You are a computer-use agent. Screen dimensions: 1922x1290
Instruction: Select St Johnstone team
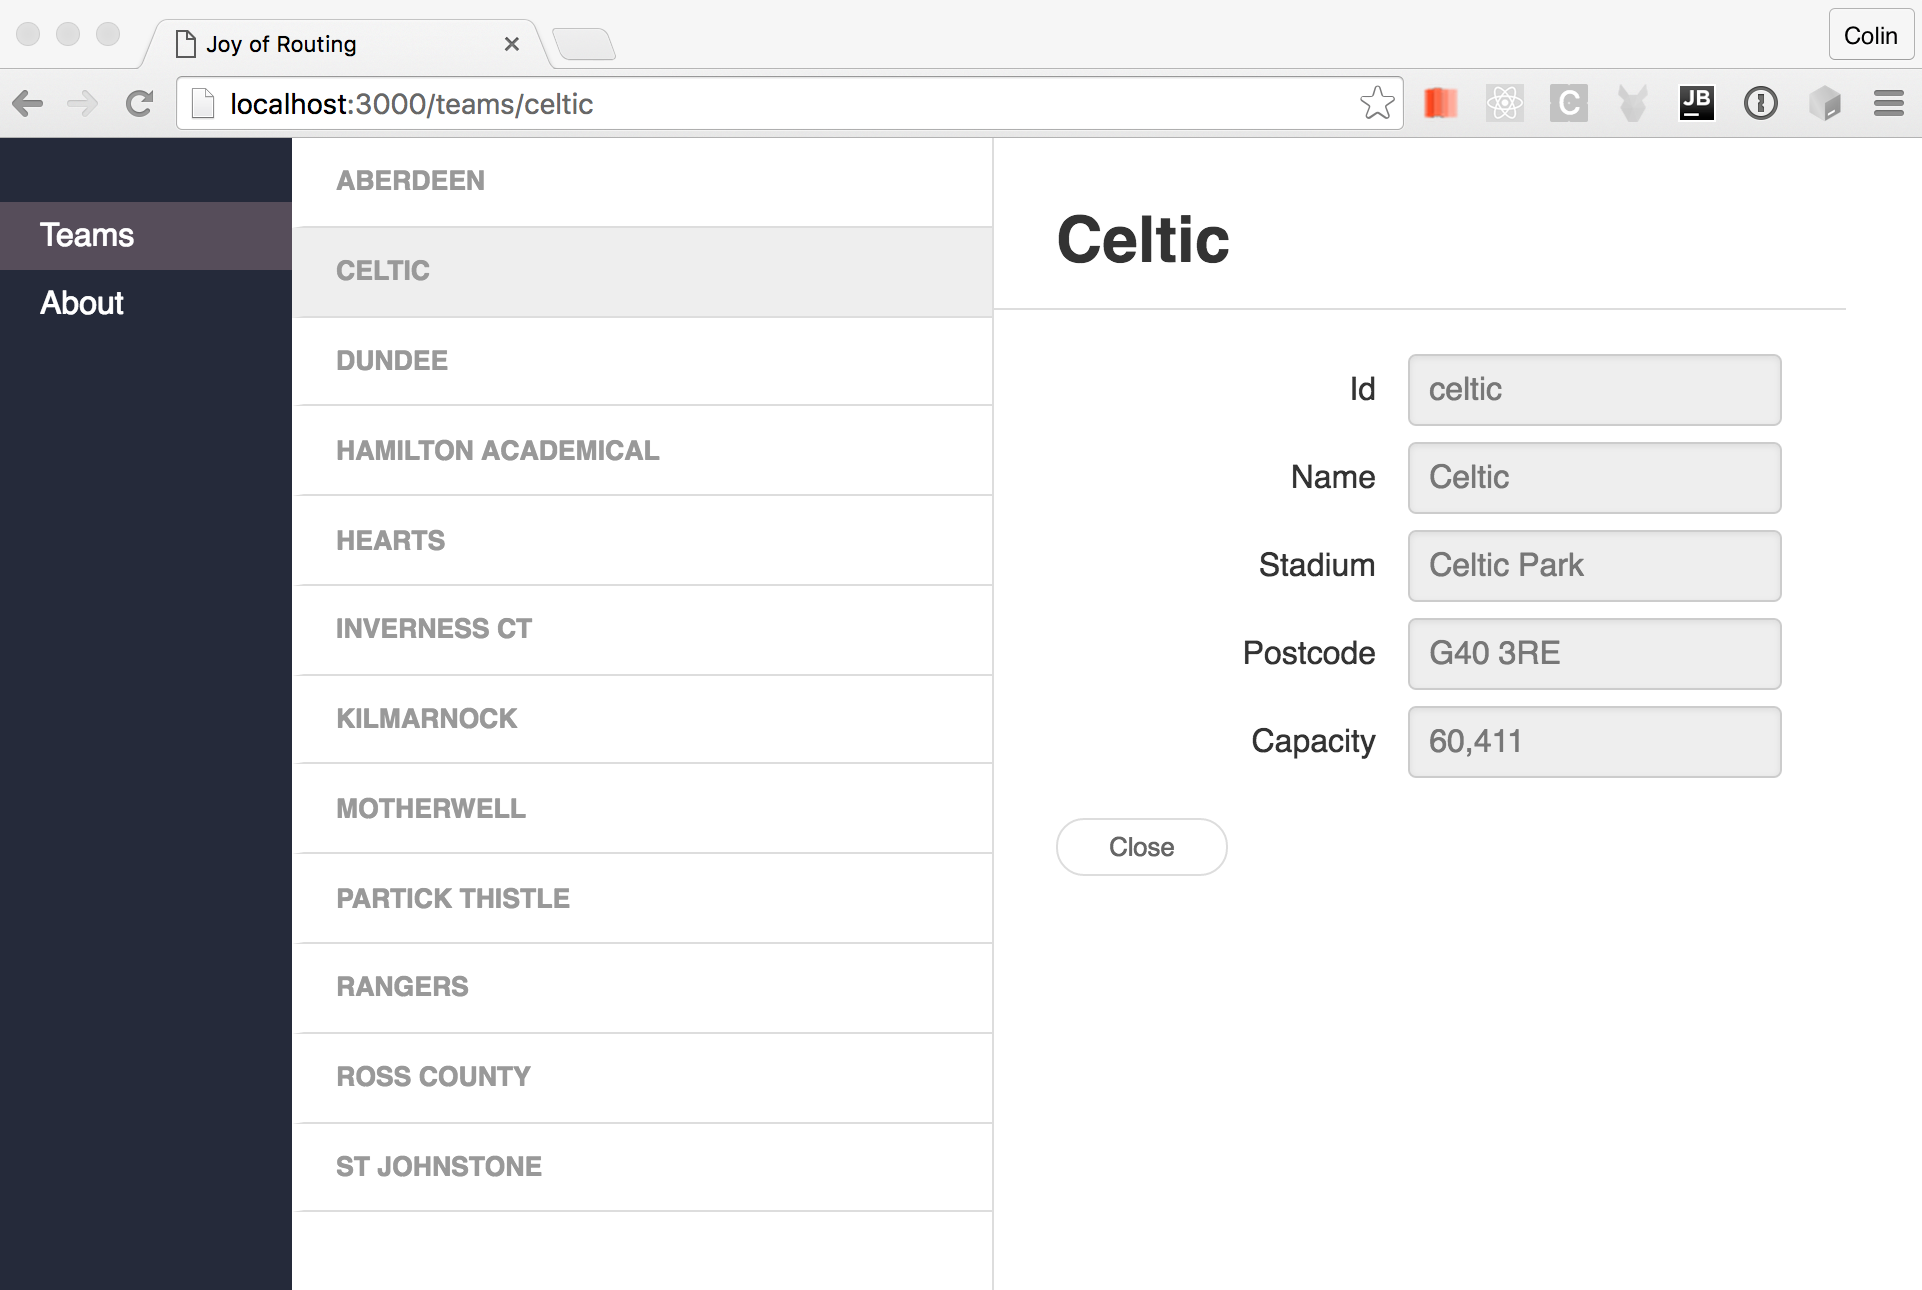click(643, 1167)
